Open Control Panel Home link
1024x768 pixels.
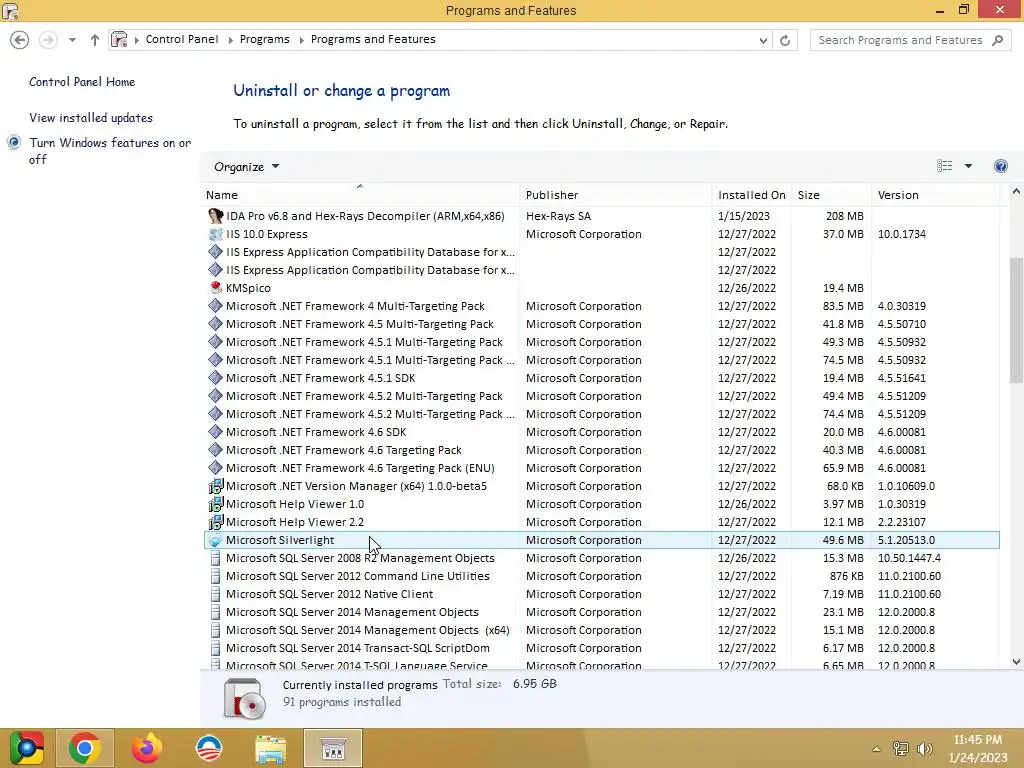82,82
